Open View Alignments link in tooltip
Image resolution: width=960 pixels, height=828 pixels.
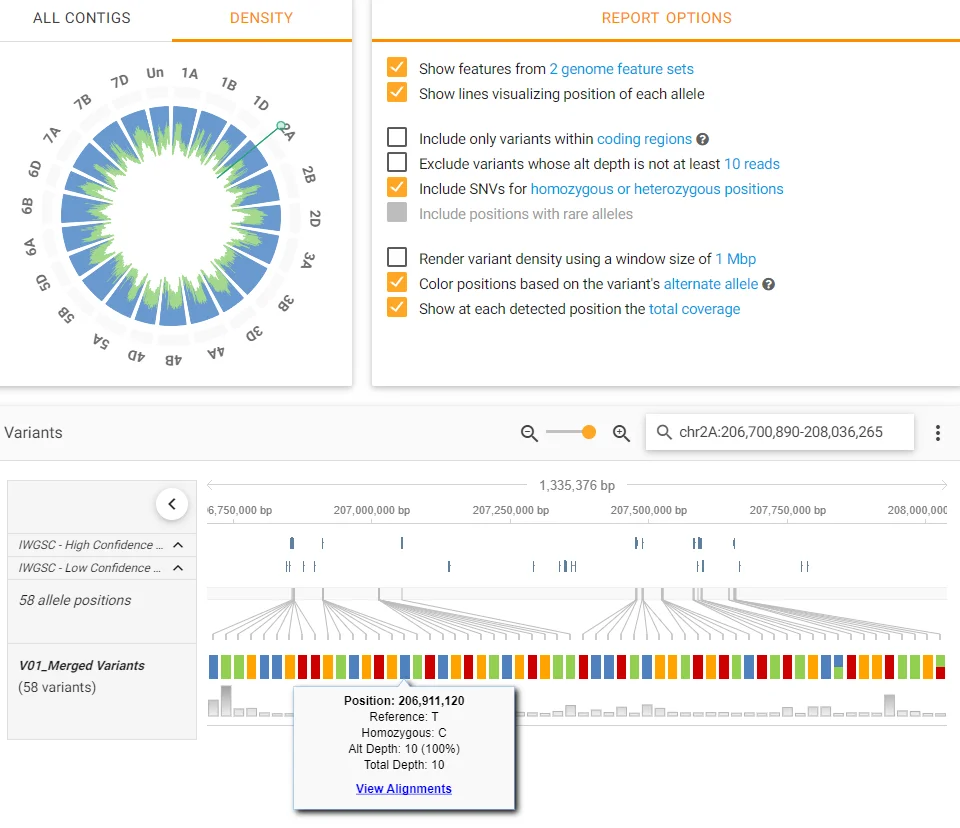coord(403,789)
